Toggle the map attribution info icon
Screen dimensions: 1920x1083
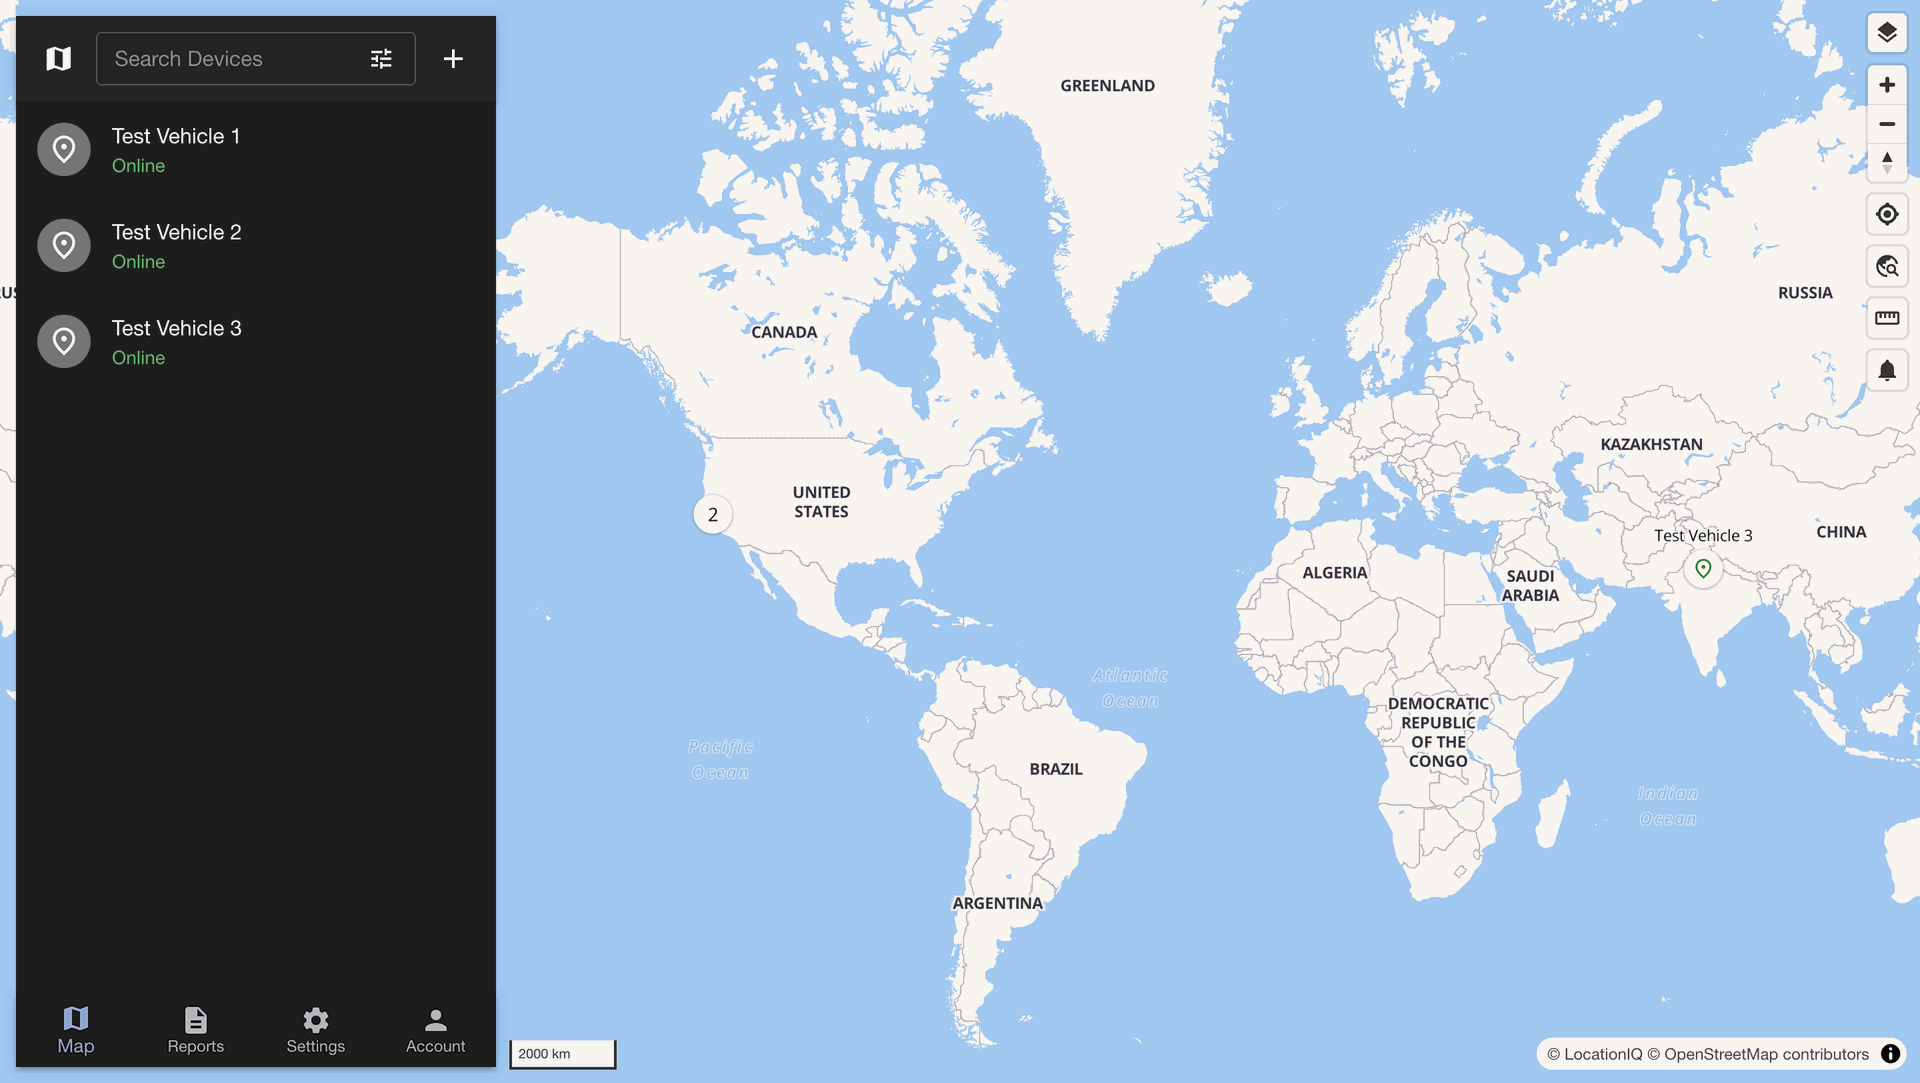point(1890,1054)
